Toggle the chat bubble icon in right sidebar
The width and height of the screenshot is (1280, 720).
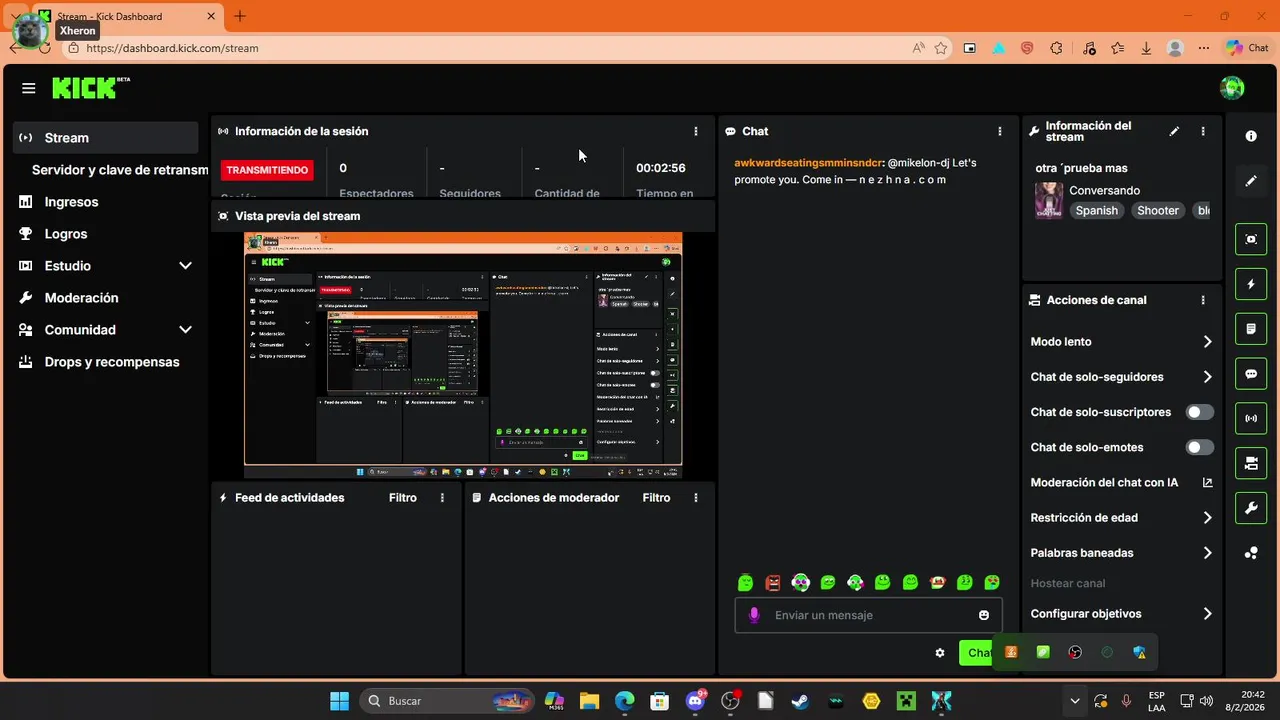point(1251,373)
